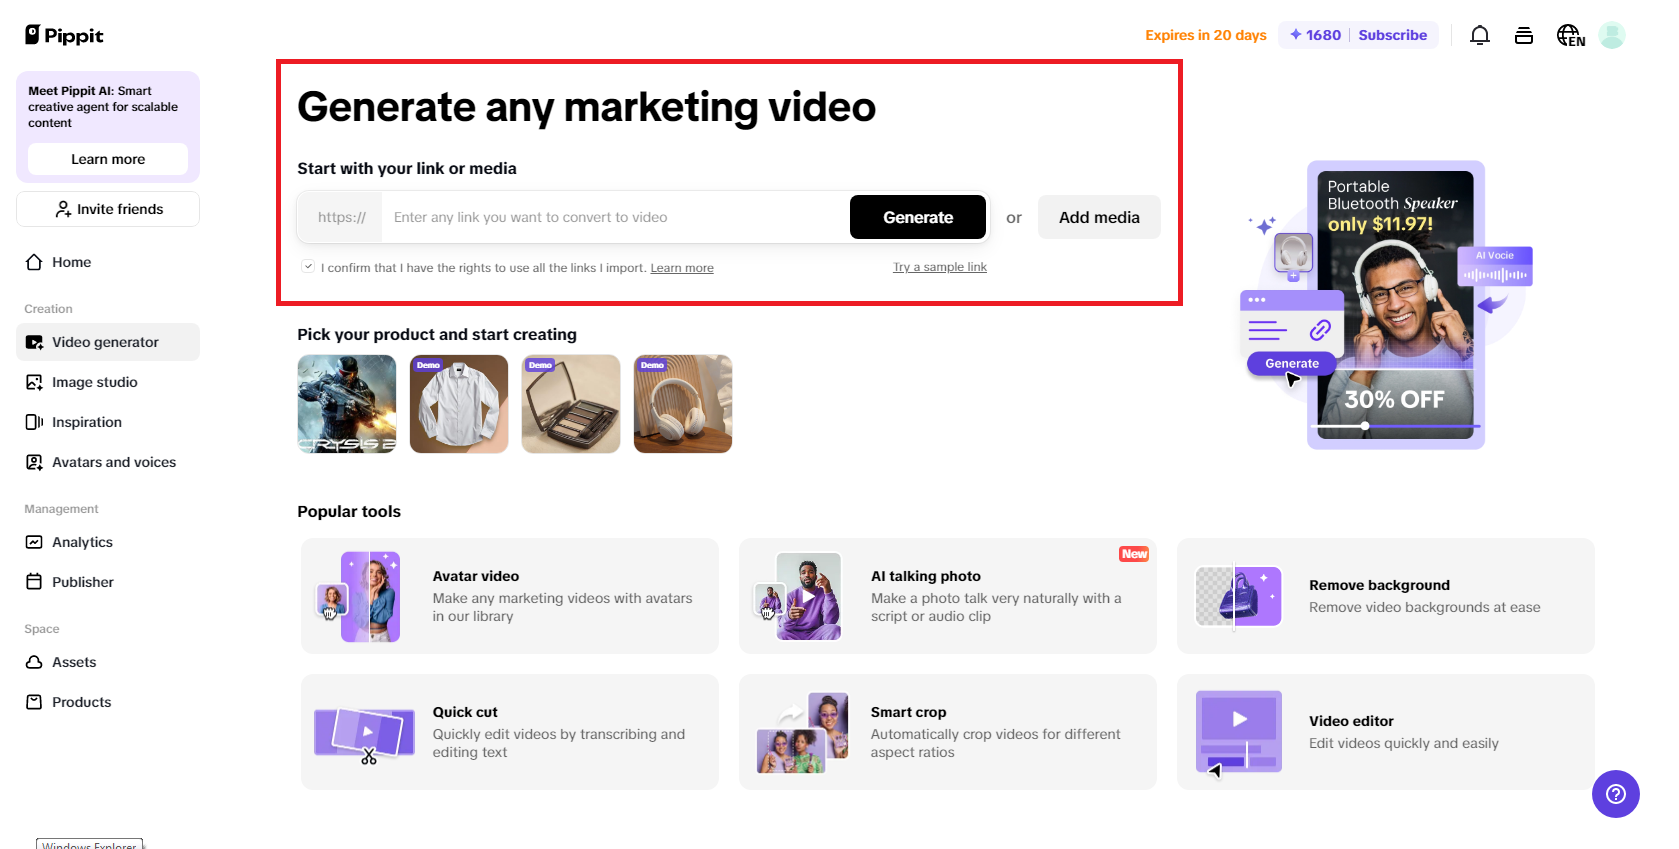Open the storage stack icon
The width and height of the screenshot is (1679, 849).
[1524, 35]
